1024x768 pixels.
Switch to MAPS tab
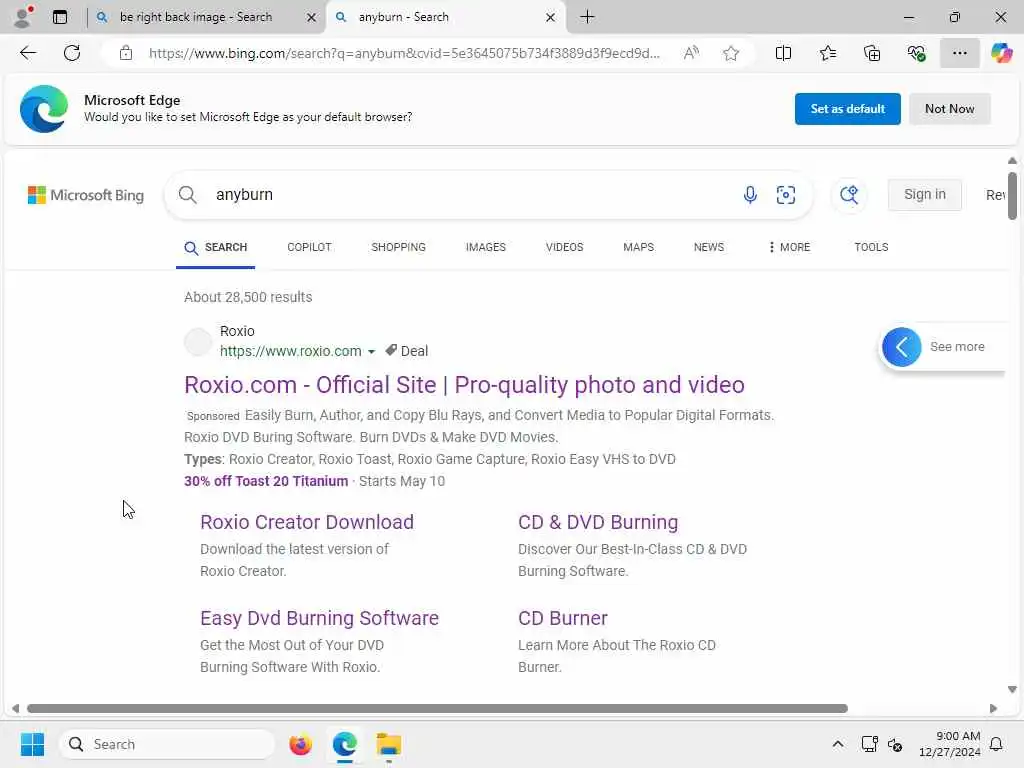(x=638, y=247)
